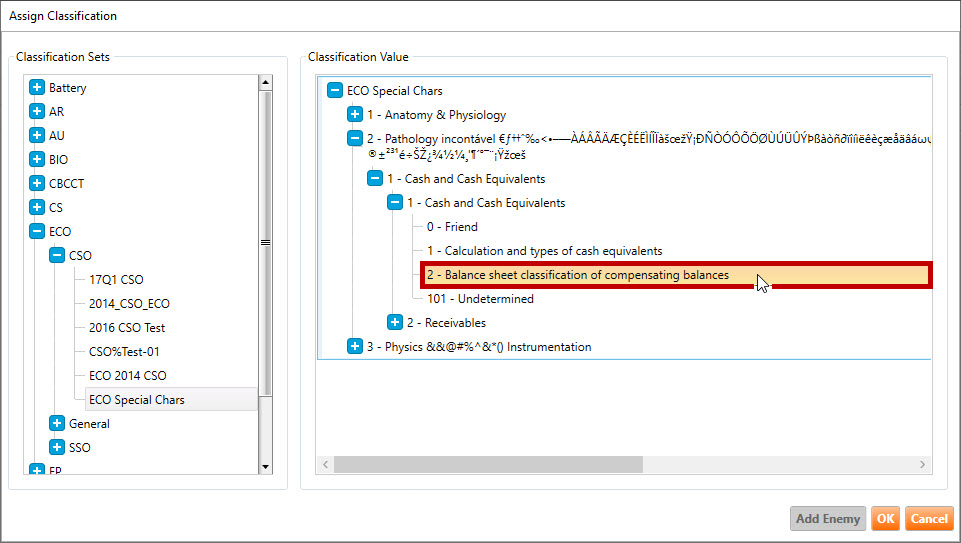Viewport: 961px width, 543px height.
Task: Expand the AR tree node
Action: (37, 112)
